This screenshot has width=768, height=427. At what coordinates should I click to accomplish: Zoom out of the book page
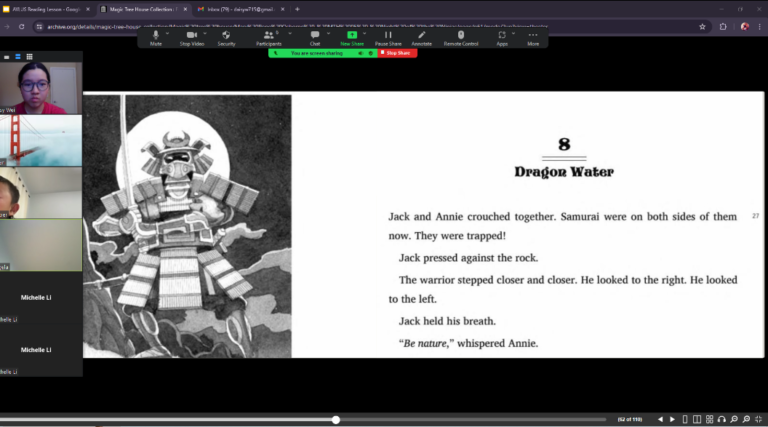(734, 419)
